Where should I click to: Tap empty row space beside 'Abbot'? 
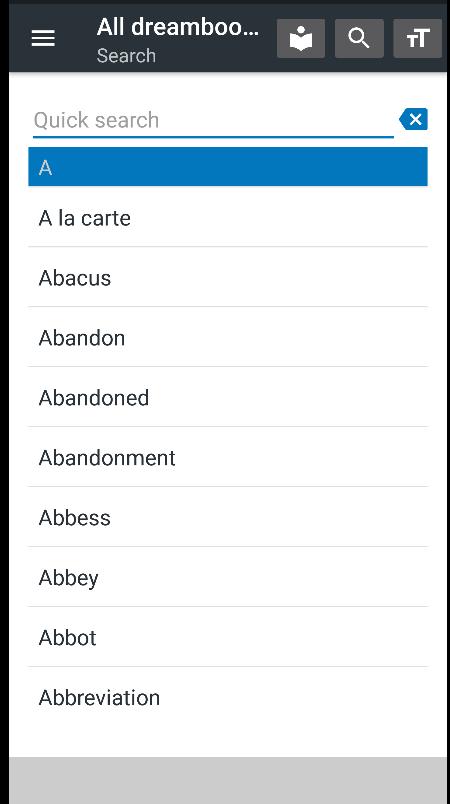tap(261, 637)
